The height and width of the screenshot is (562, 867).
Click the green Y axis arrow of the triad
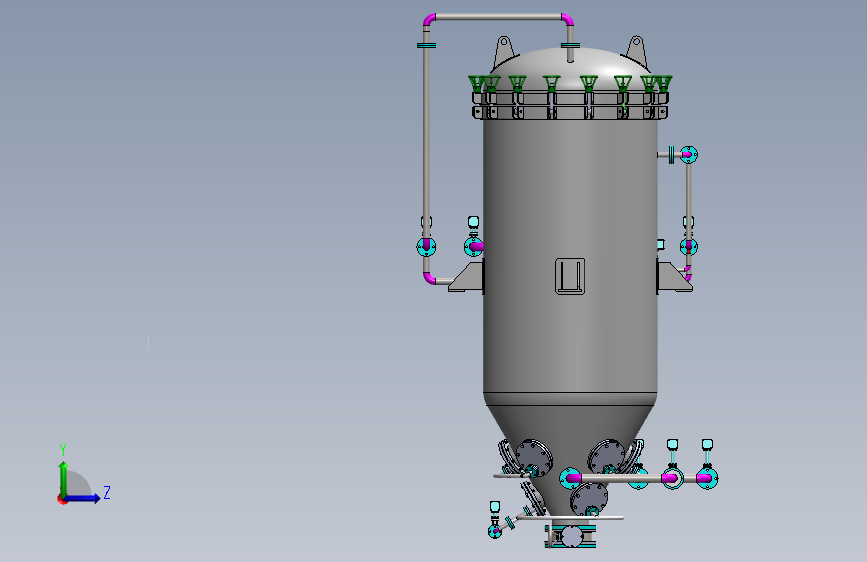click(63, 478)
